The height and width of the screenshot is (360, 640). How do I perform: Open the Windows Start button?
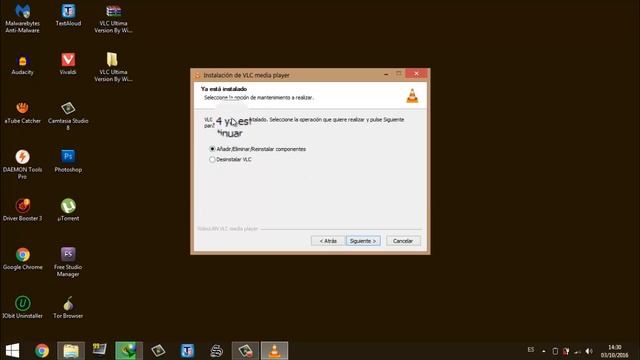(12, 351)
